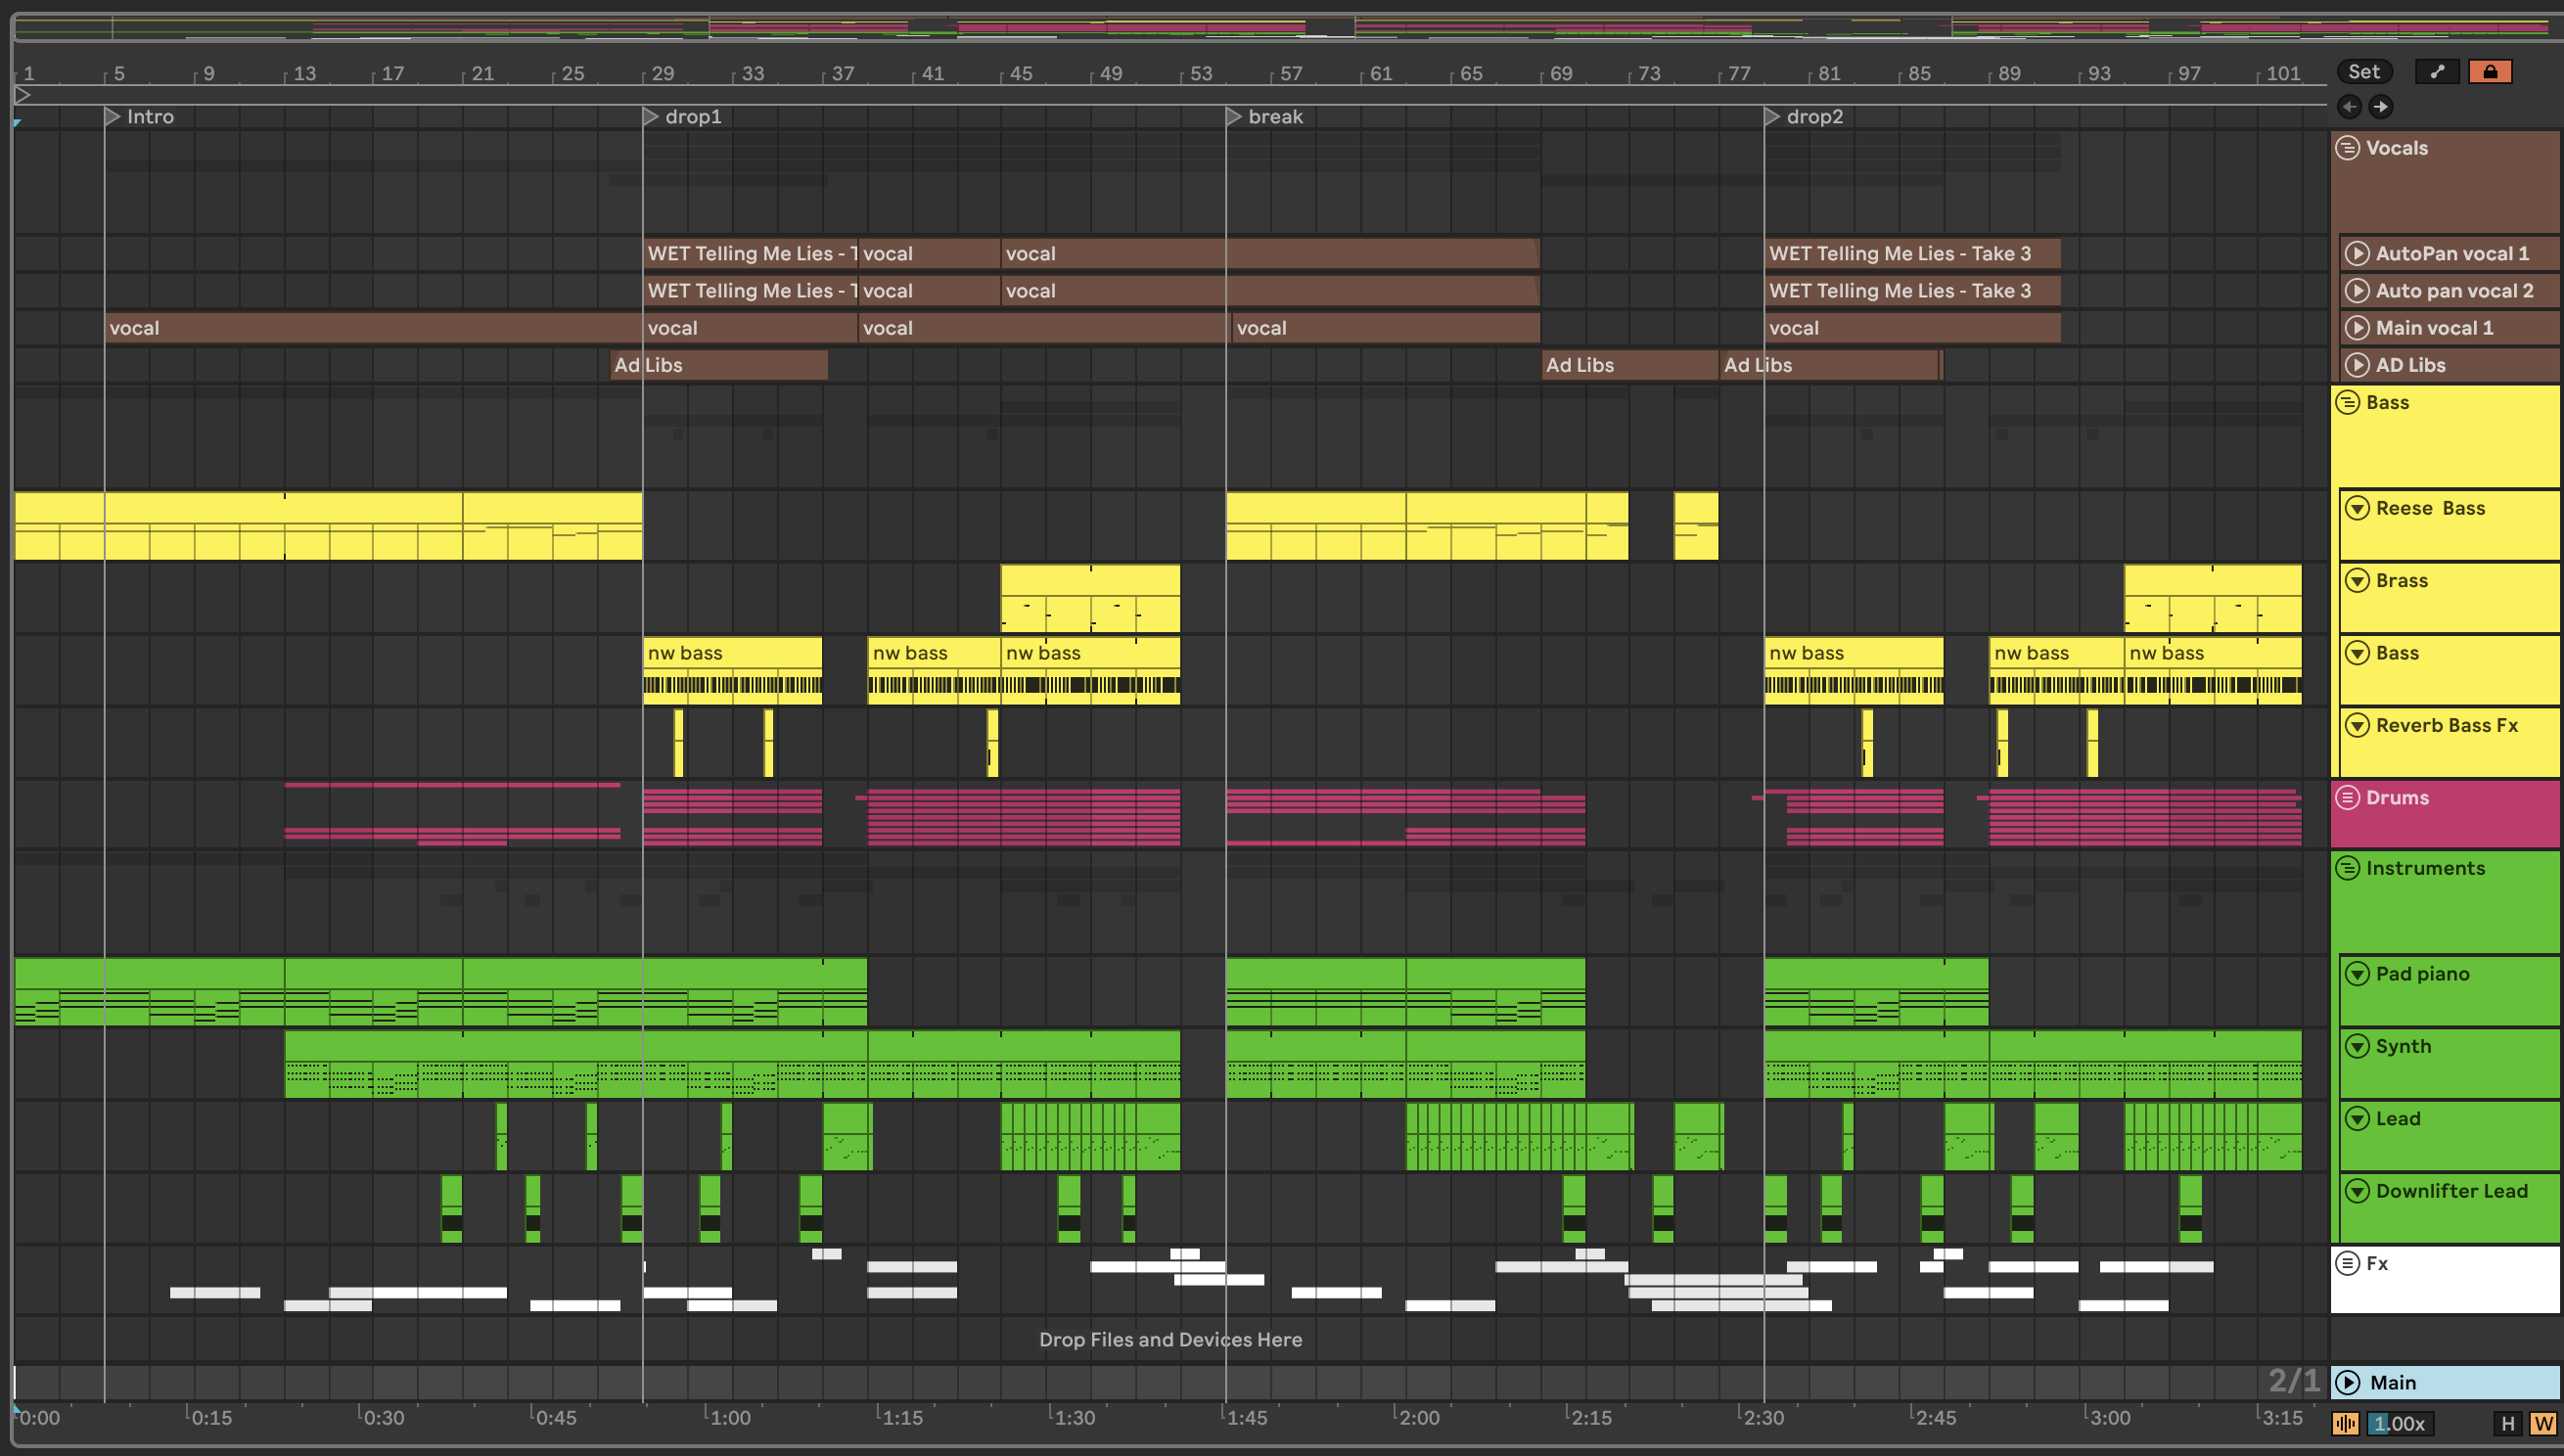The height and width of the screenshot is (1456, 2564).
Task: Click the W optimize width button
Action: pyautogui.click(x=2543, y=1424)
